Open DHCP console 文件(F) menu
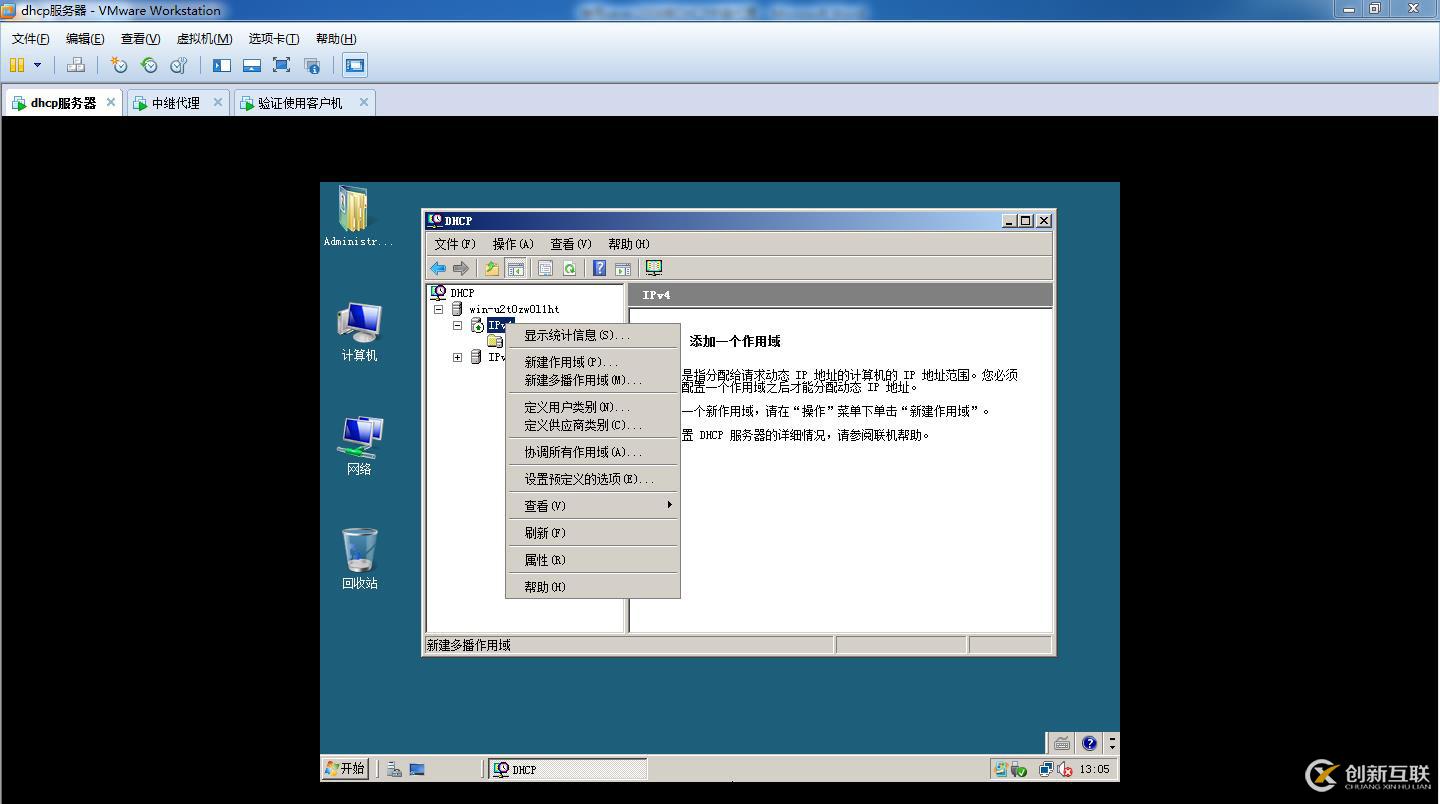This screenshot has width=1440, height=804. 455,244
